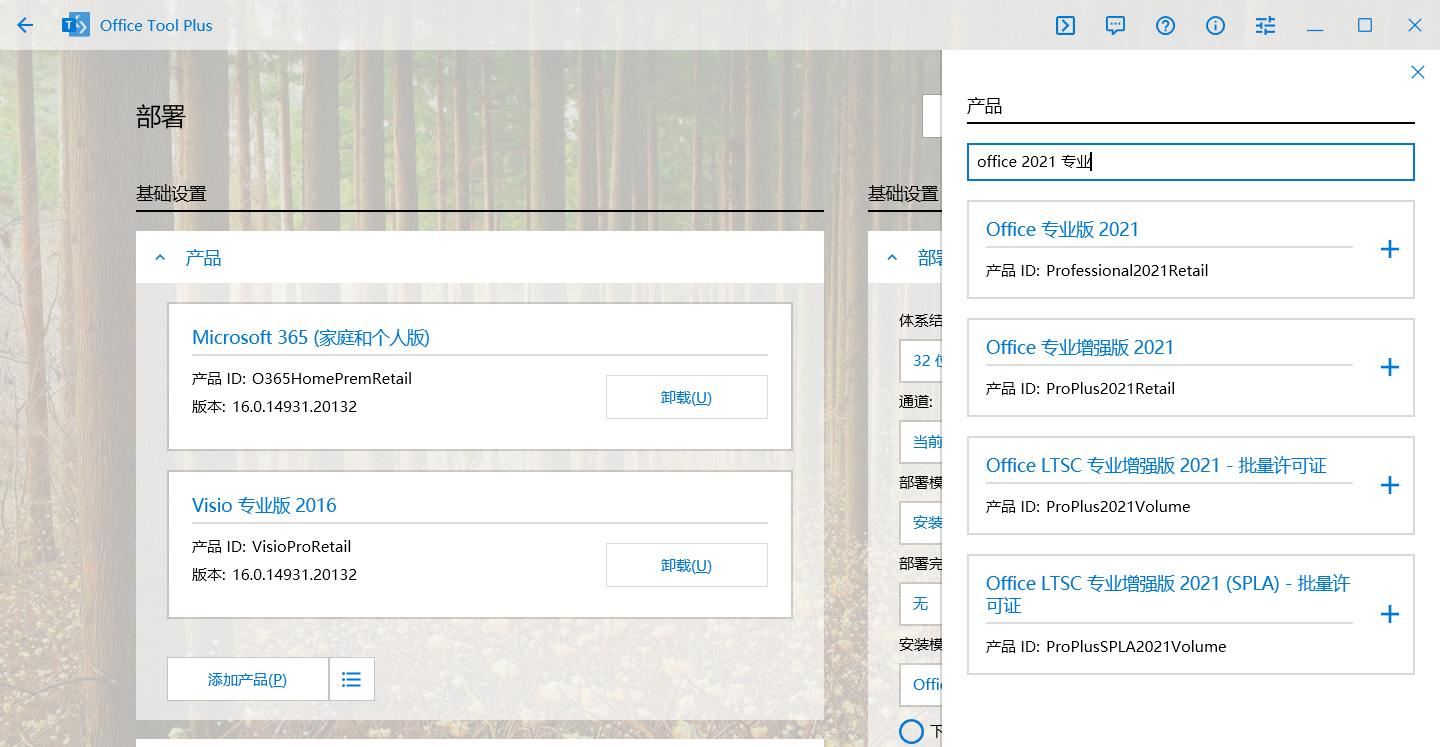Open the about info icon
The height and width of the screenshot is (747, 1440).
coord(1215,26)
